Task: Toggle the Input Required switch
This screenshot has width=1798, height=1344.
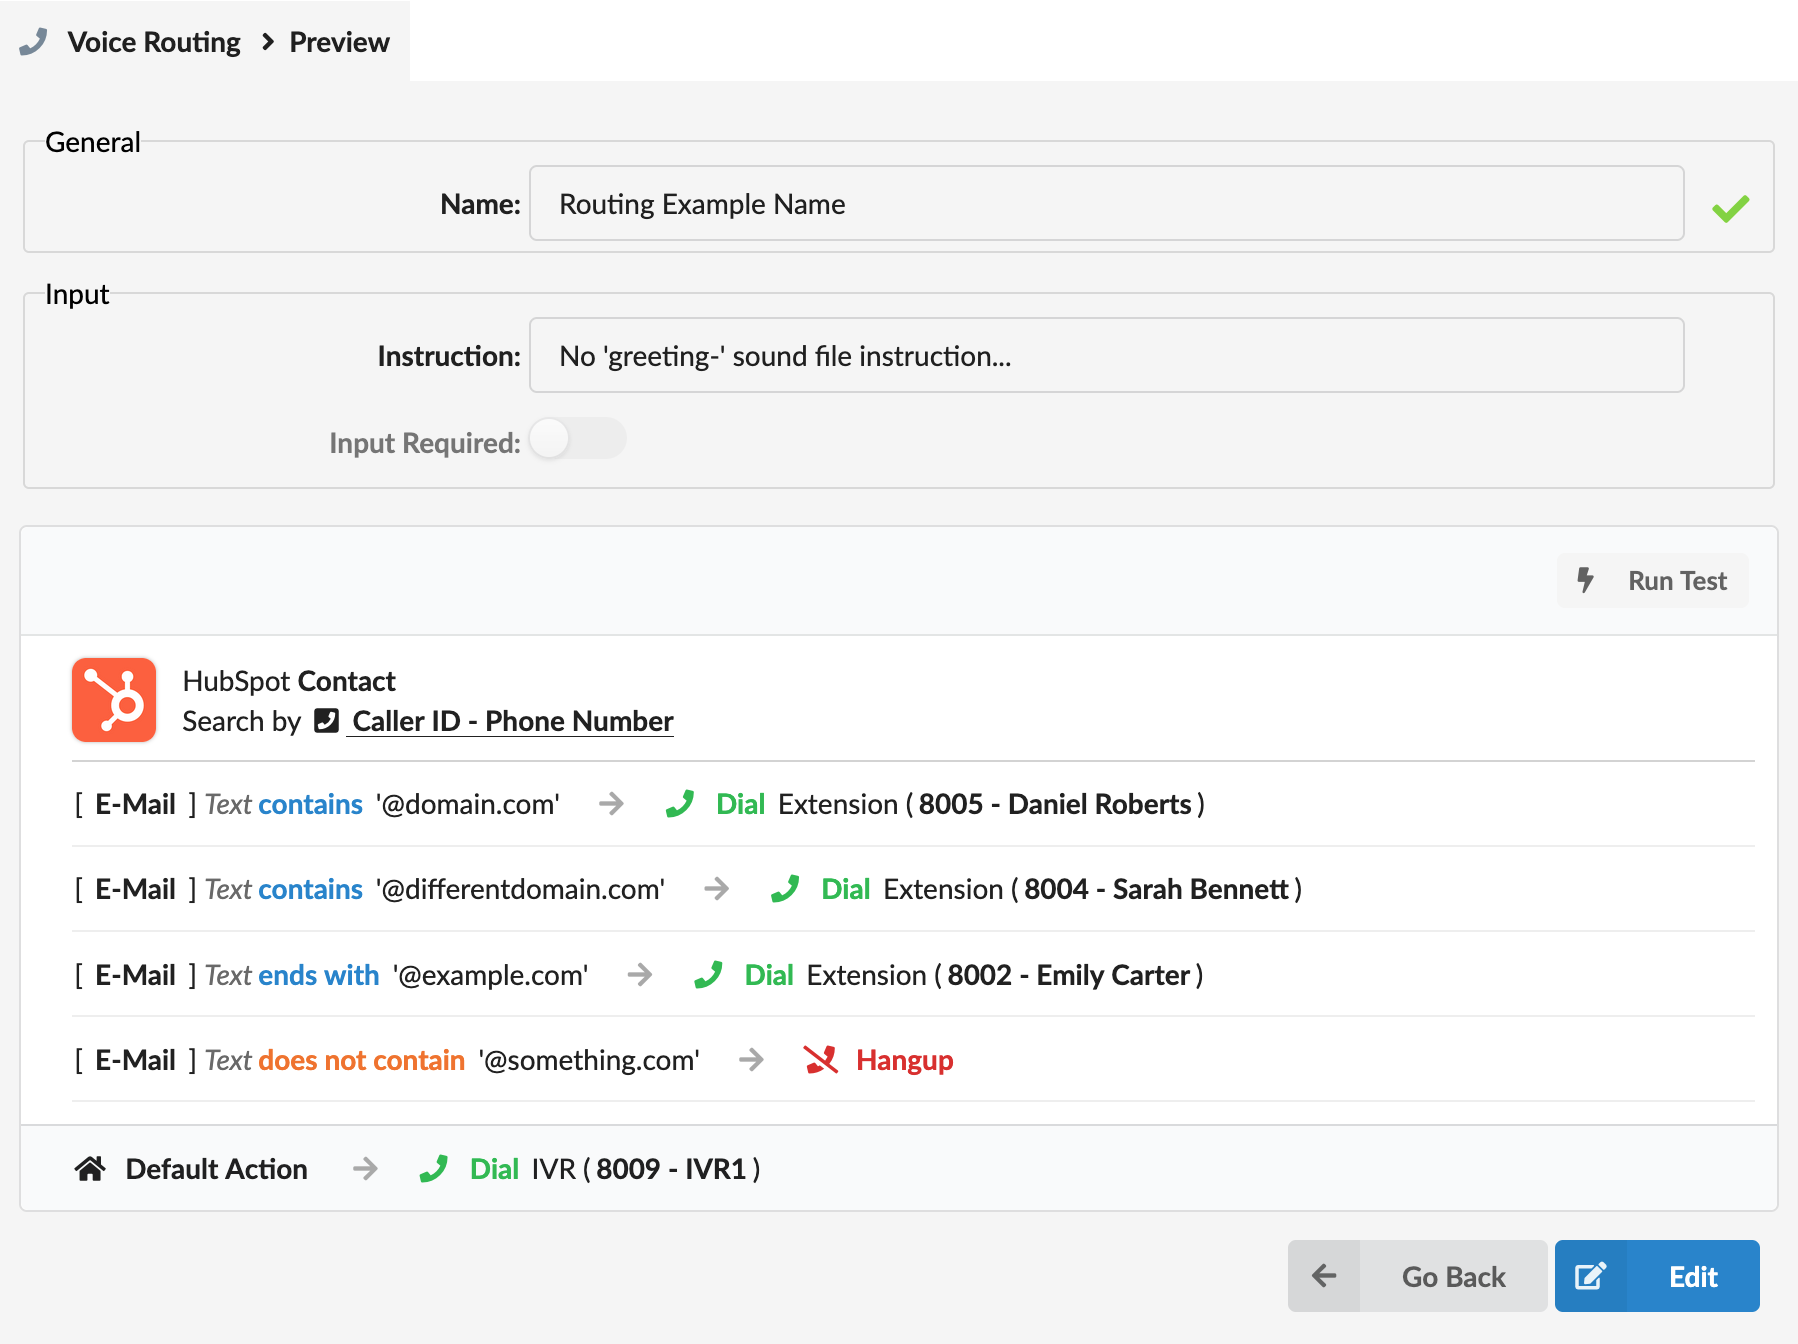Action: 577,439
